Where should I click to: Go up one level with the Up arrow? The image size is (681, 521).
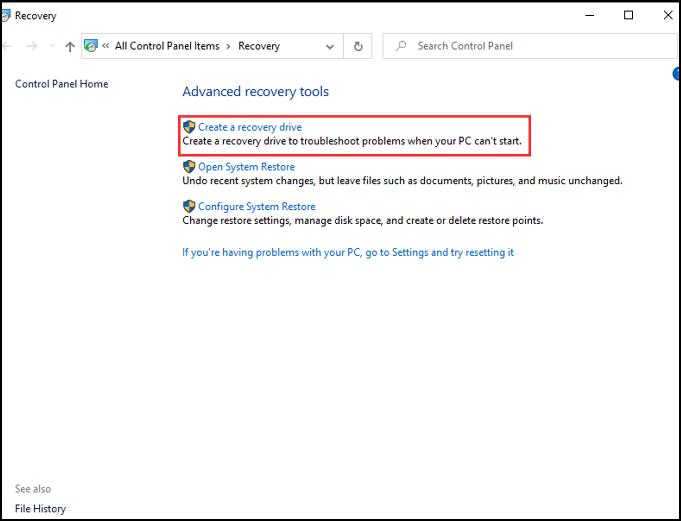70,46
